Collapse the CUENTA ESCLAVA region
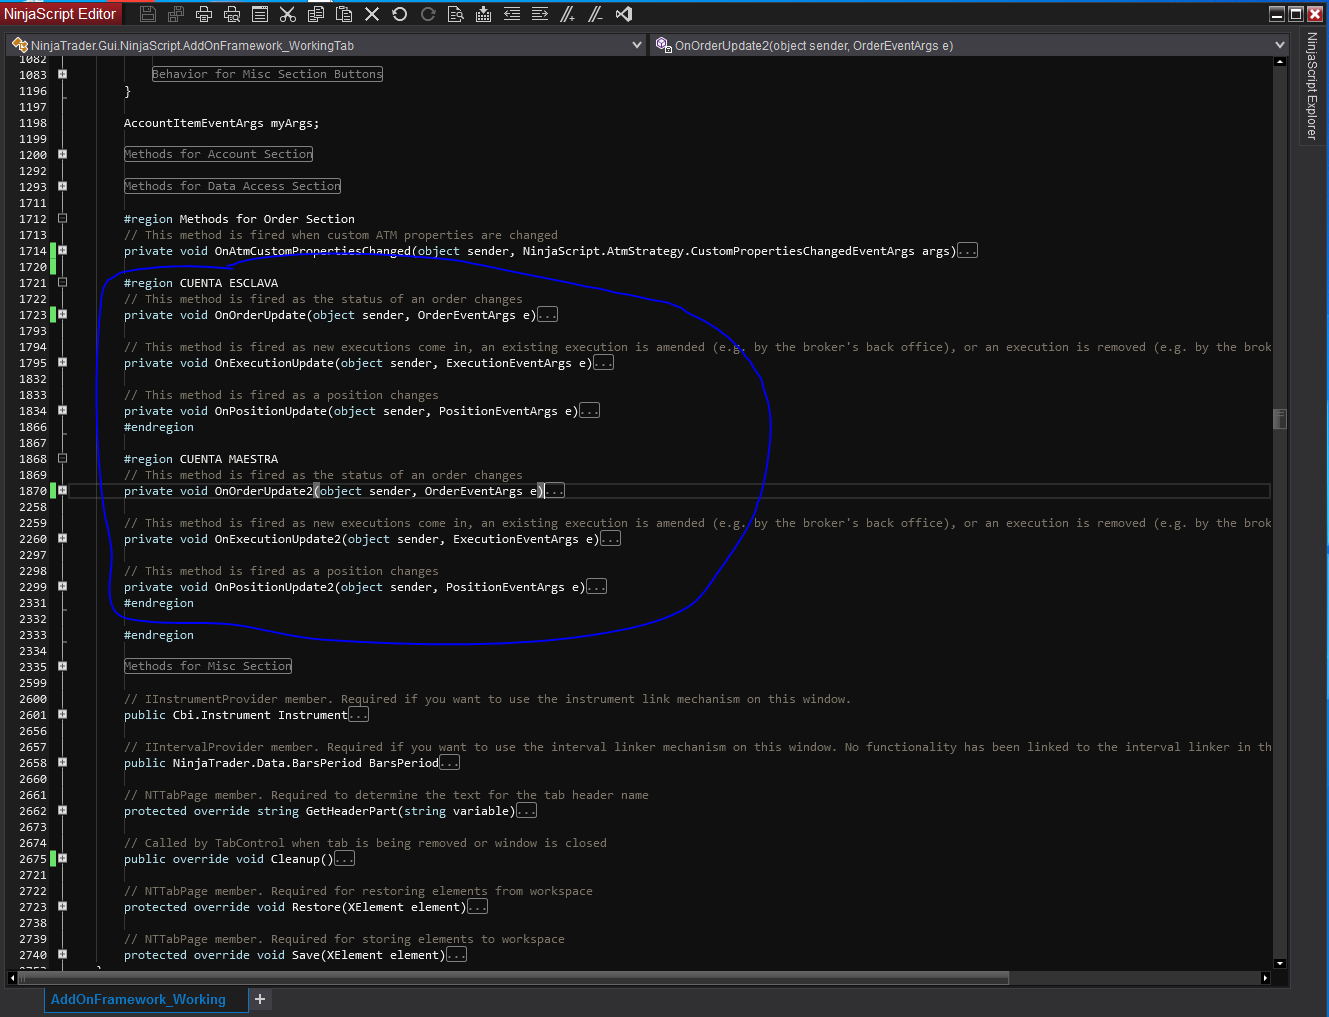 62,282
